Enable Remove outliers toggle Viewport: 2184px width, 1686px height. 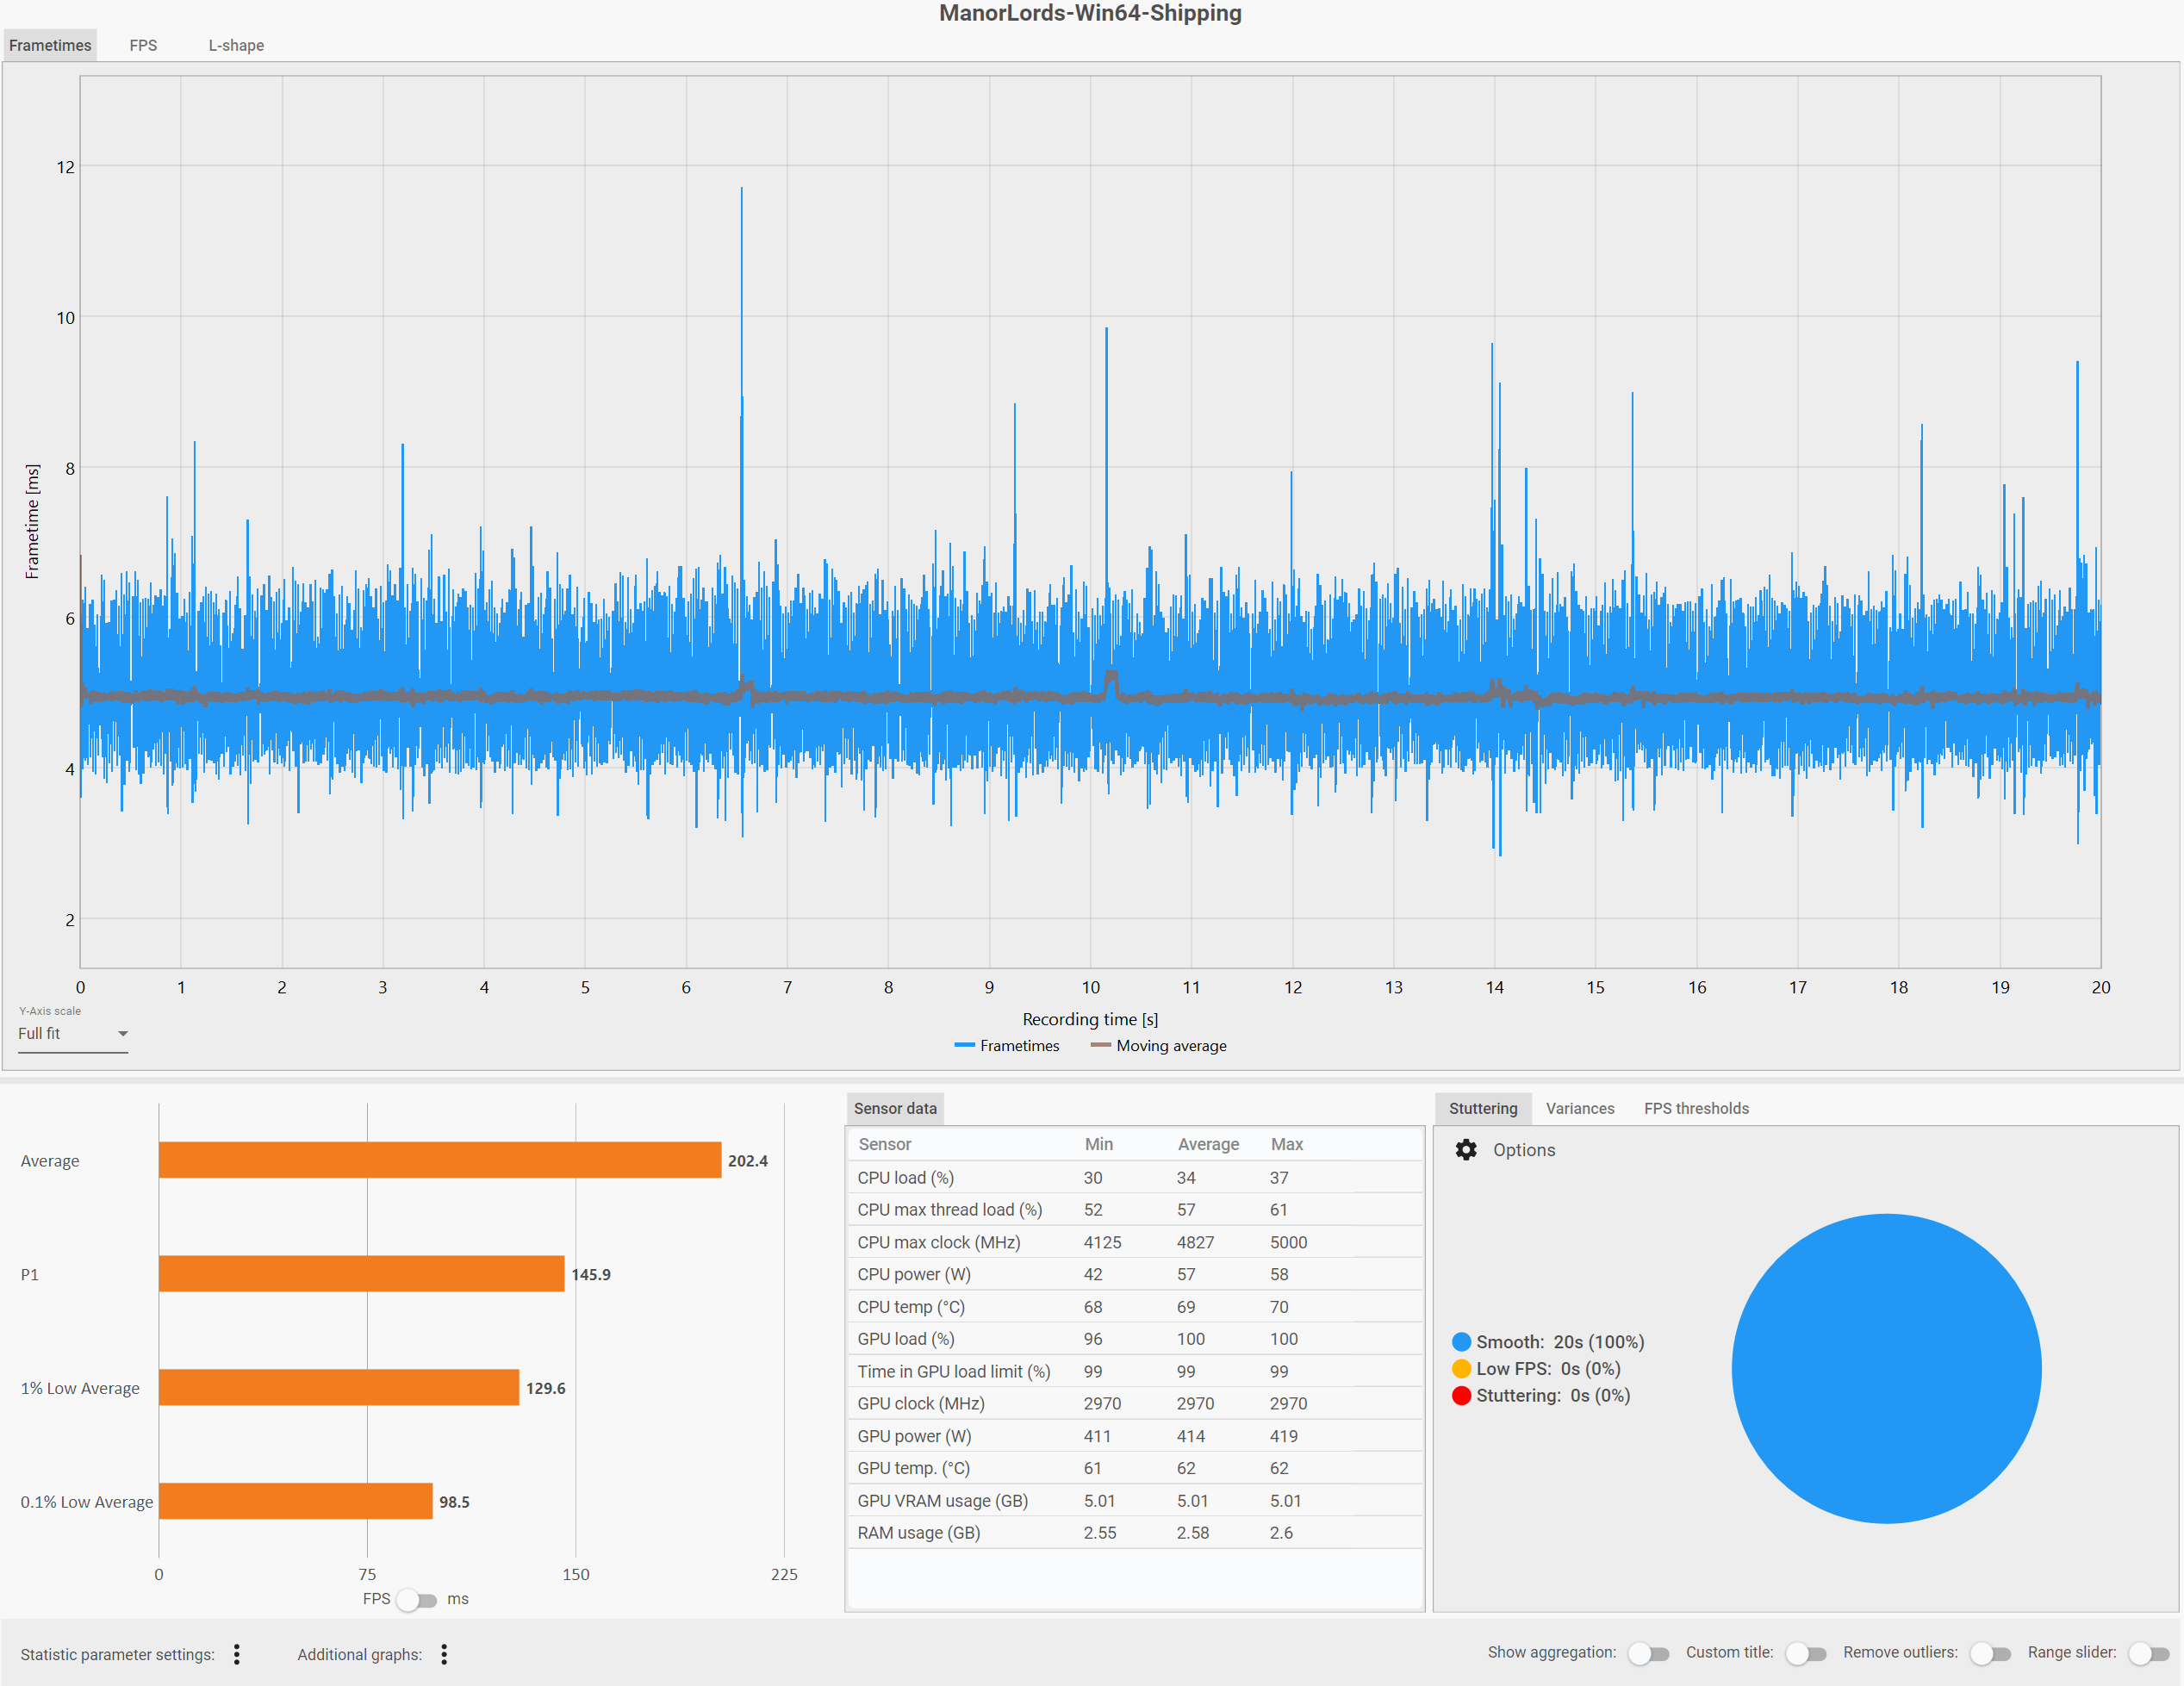1989,1653
